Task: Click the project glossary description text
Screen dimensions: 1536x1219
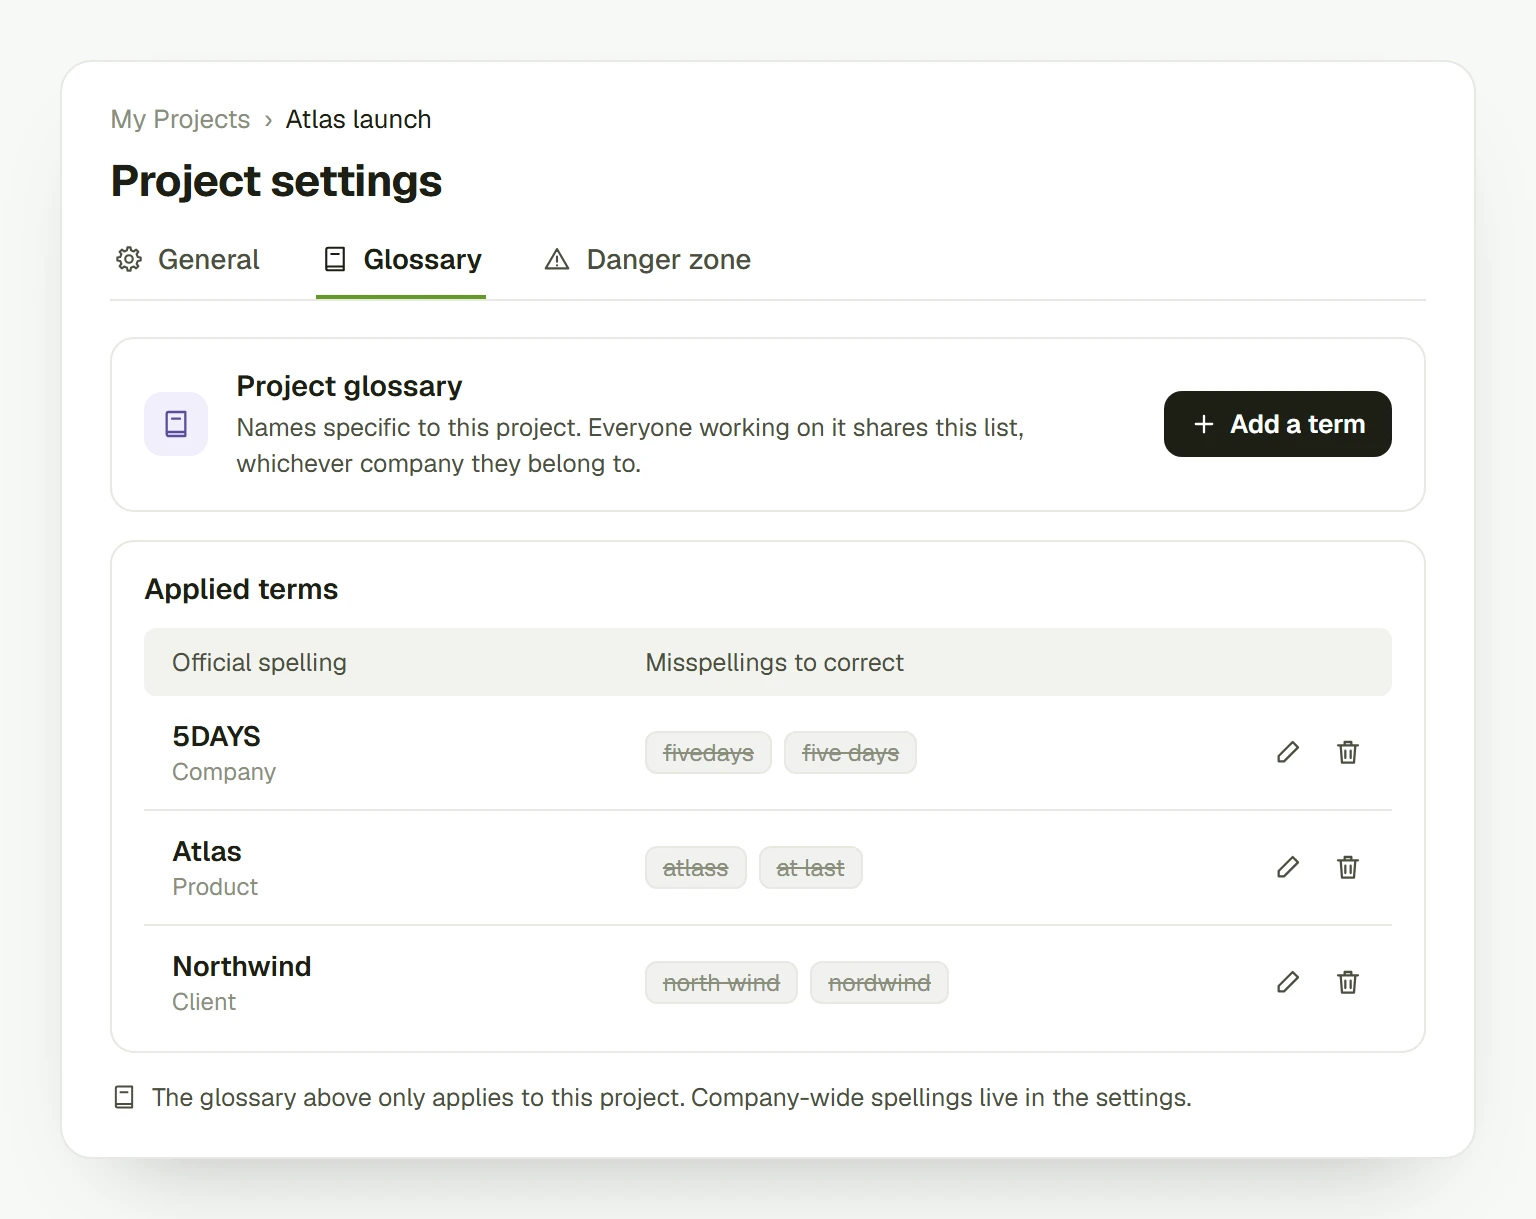Action: tap(630, 446)
